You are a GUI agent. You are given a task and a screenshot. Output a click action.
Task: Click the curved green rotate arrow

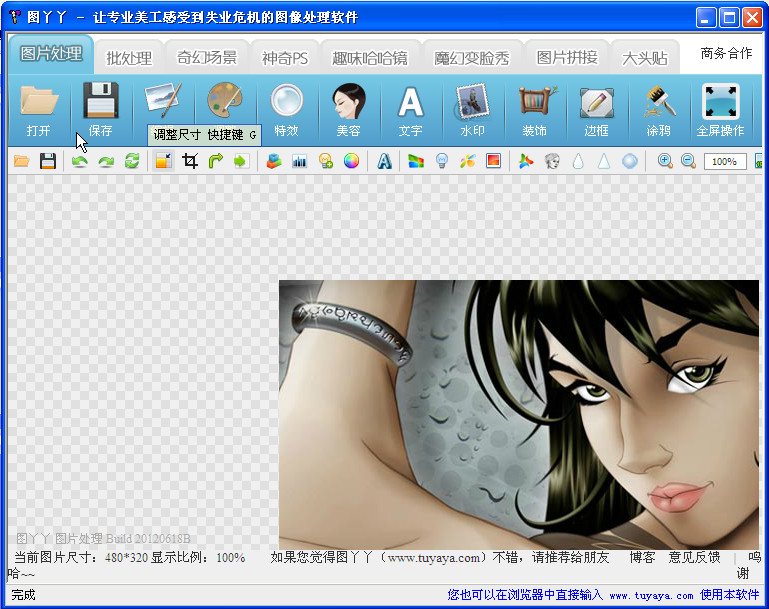216,161
